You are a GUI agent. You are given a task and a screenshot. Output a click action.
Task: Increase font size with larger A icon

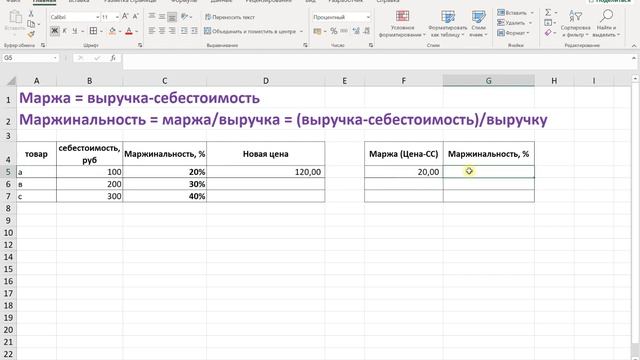click(x=125, y=16)
